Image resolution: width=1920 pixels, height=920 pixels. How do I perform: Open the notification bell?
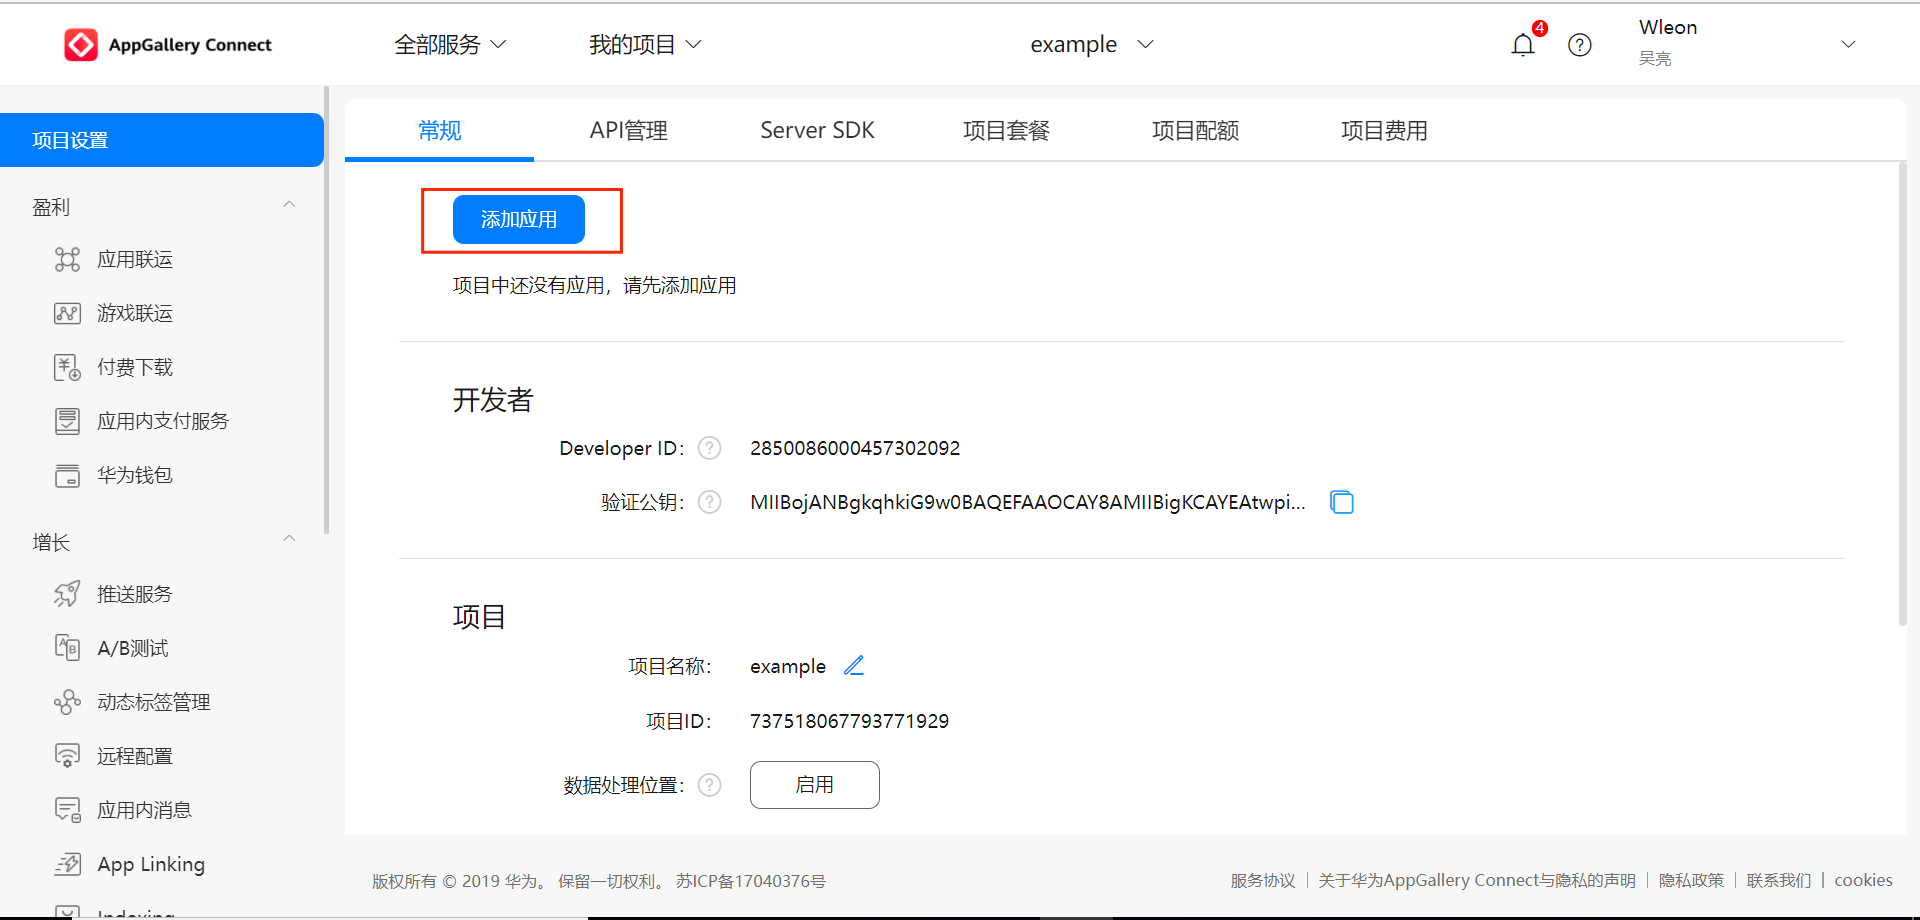click(1523, 45)
